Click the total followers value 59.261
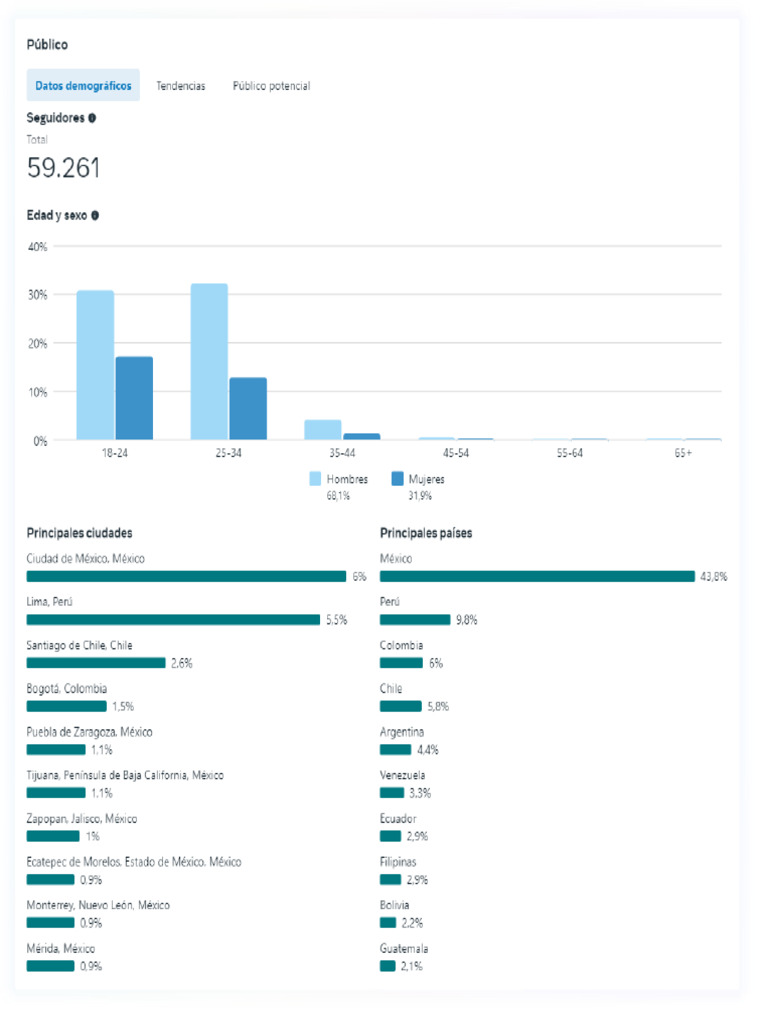Viewport: 768px width, 1024px height. click(x=63, y=168)
